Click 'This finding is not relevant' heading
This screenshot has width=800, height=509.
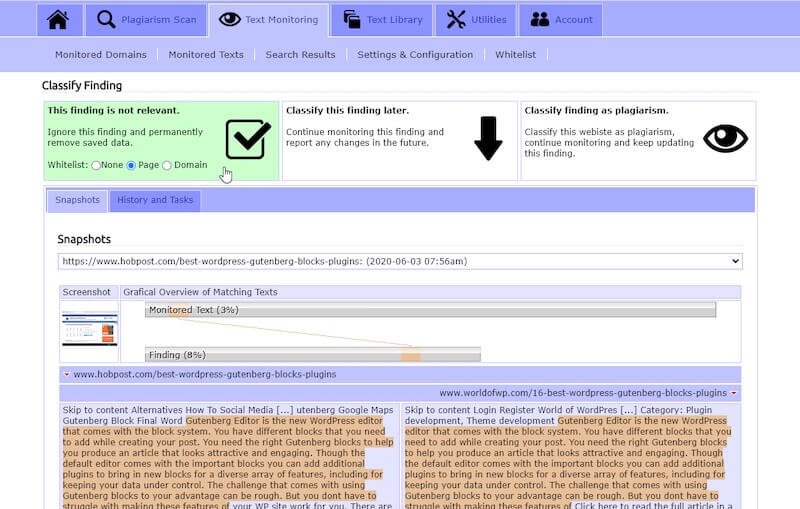pos(113,110)
